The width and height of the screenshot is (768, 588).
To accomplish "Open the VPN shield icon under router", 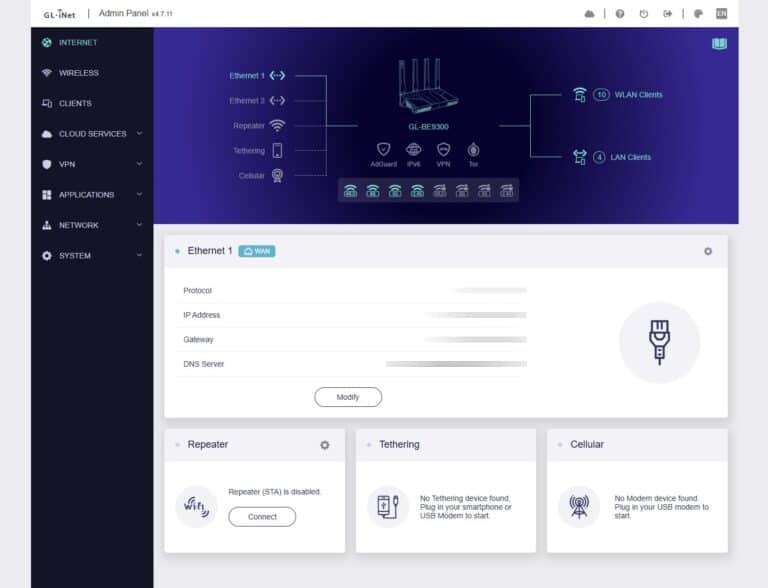I will [x=443, y=149].
